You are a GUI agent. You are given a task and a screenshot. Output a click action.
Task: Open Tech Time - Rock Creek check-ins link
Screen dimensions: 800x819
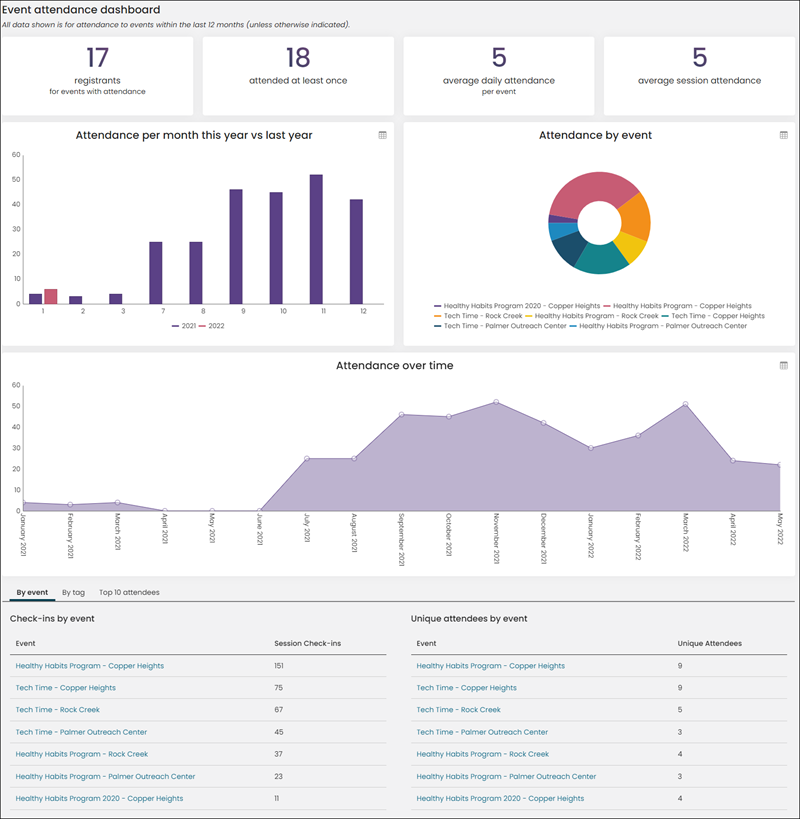pos(57,710)
